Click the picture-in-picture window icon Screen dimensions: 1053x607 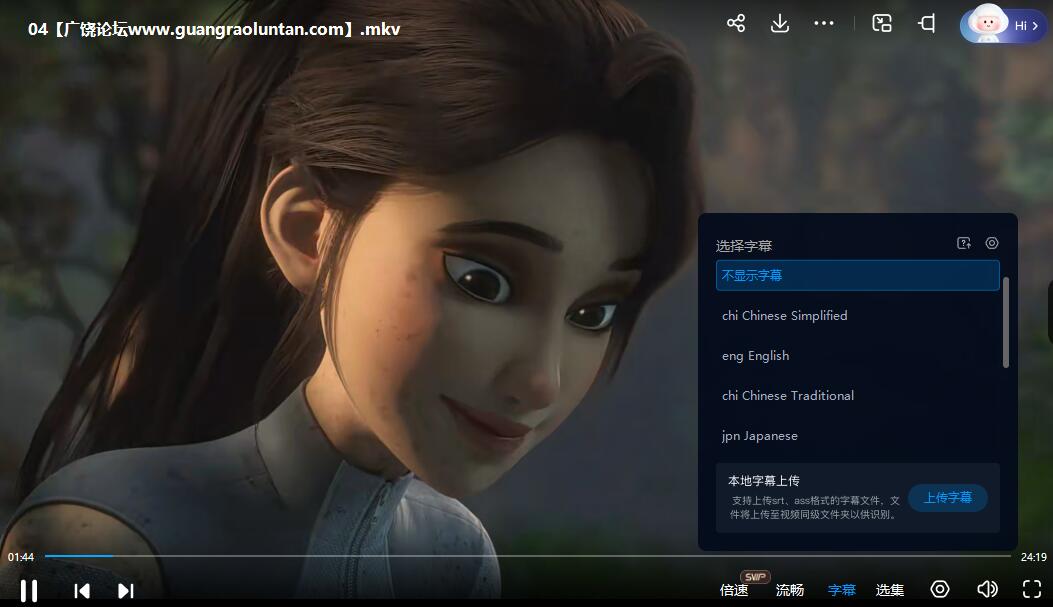tap(882, 24)
